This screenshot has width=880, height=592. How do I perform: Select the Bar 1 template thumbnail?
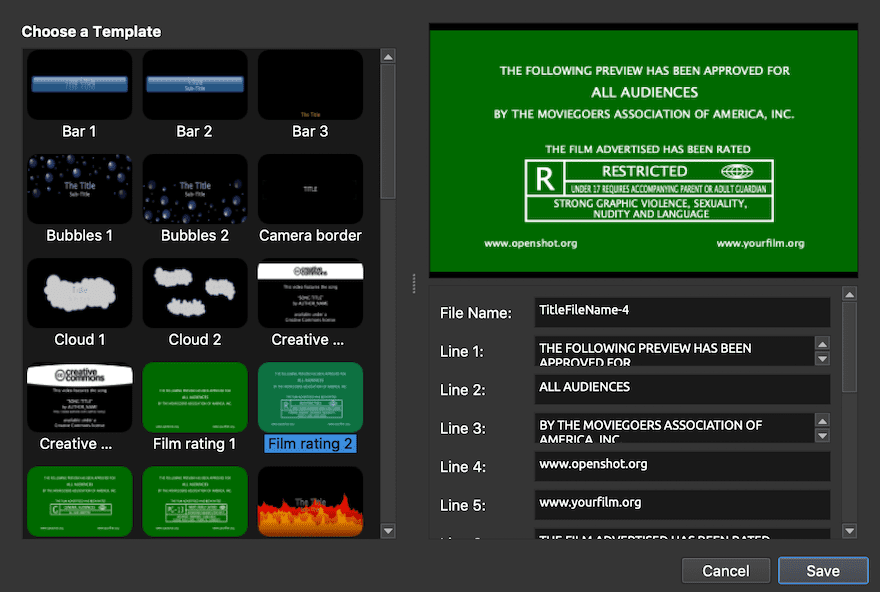[x=79, y=85]
